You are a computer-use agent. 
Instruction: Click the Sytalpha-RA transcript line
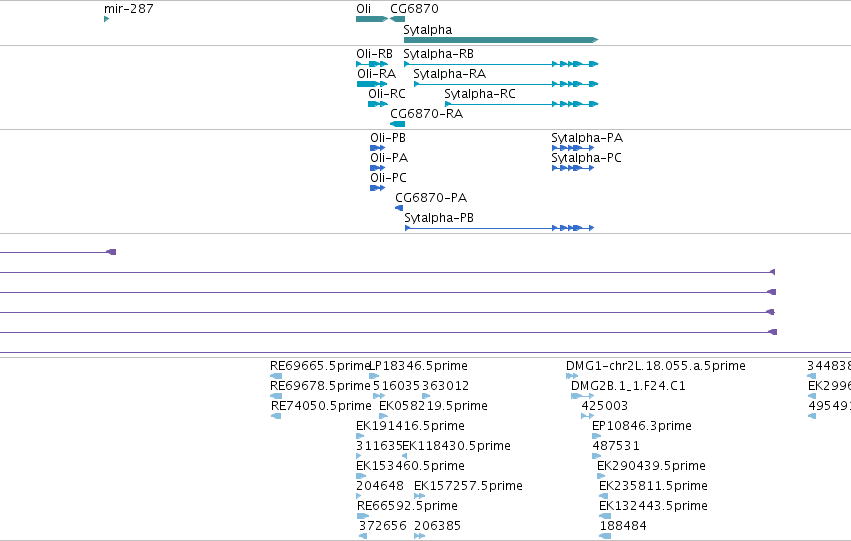coord(506,84)
